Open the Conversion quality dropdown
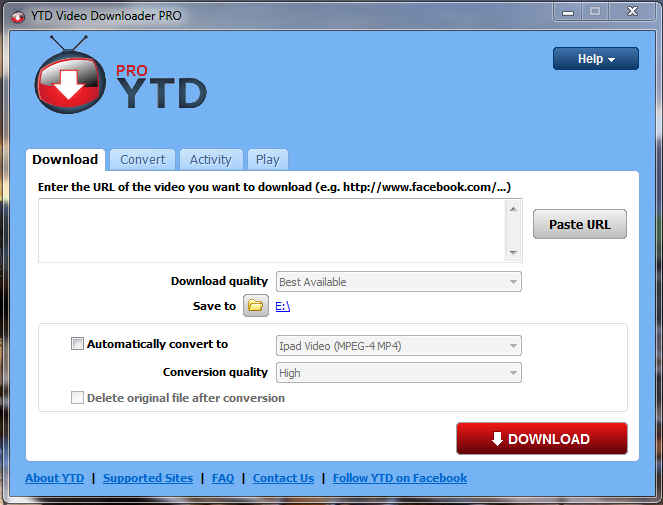 (x=398, y=373)
